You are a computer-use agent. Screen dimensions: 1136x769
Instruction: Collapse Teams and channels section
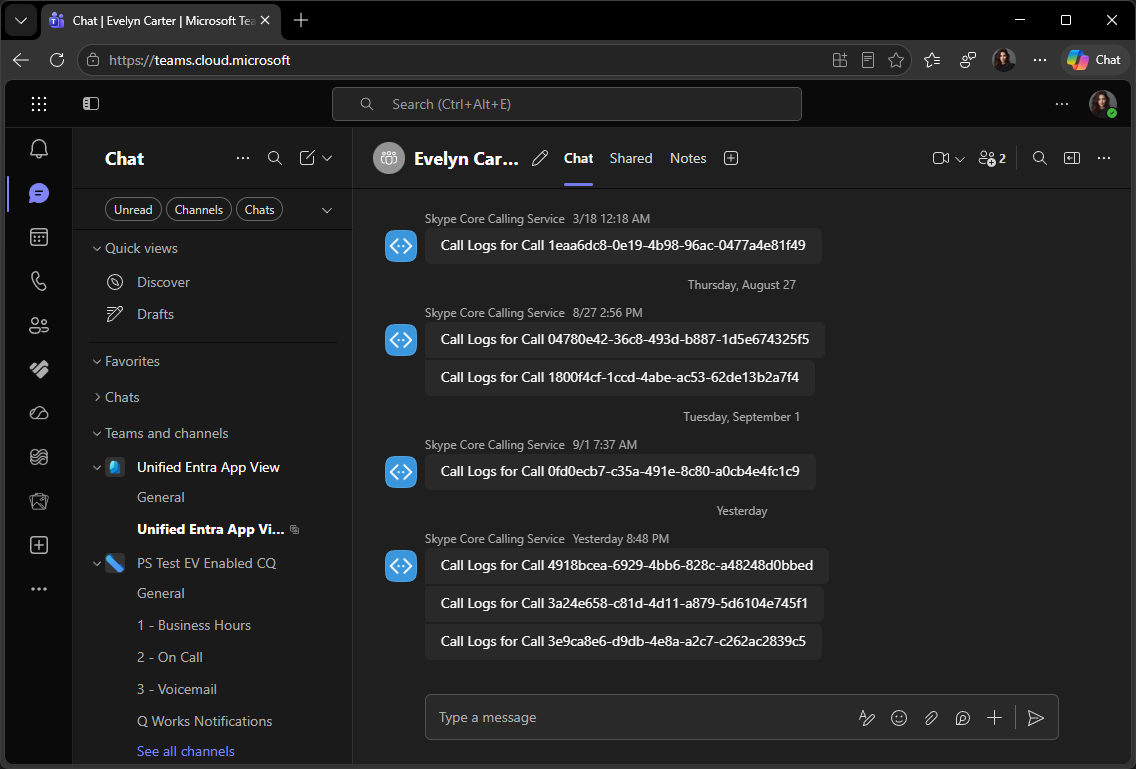click(97, 433)
